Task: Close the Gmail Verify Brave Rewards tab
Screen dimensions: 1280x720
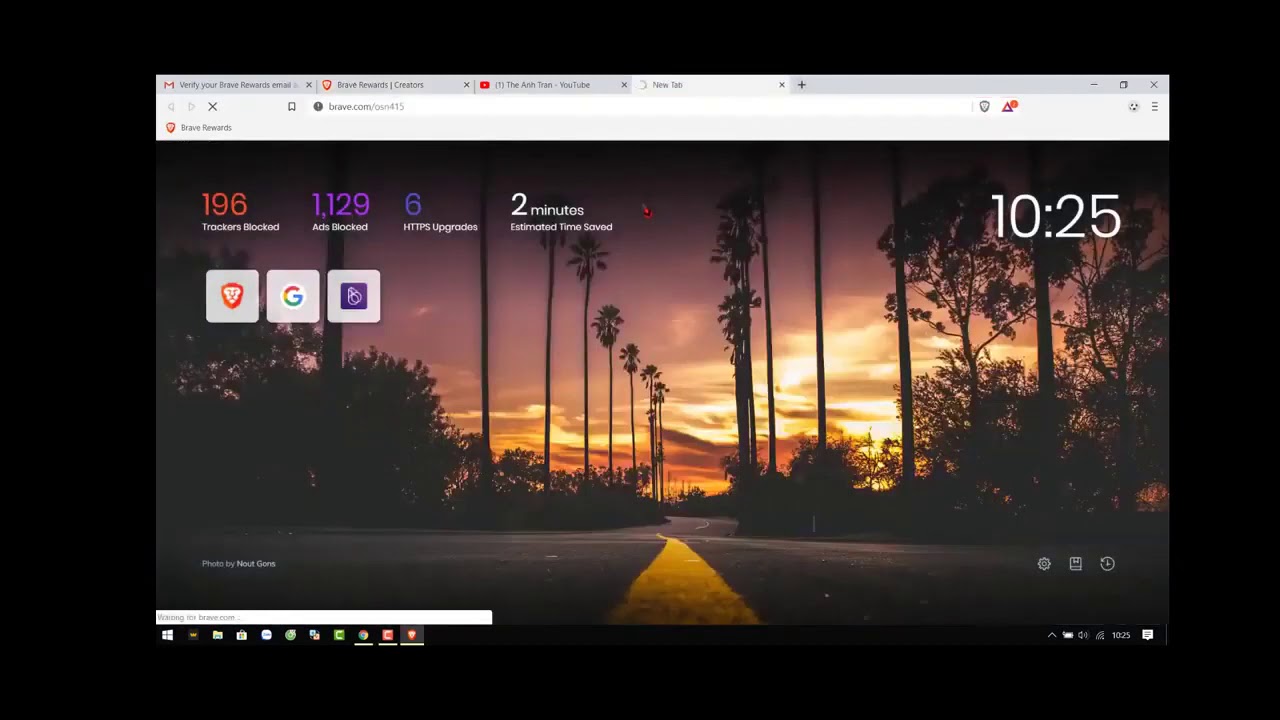Action: (308, 85)
